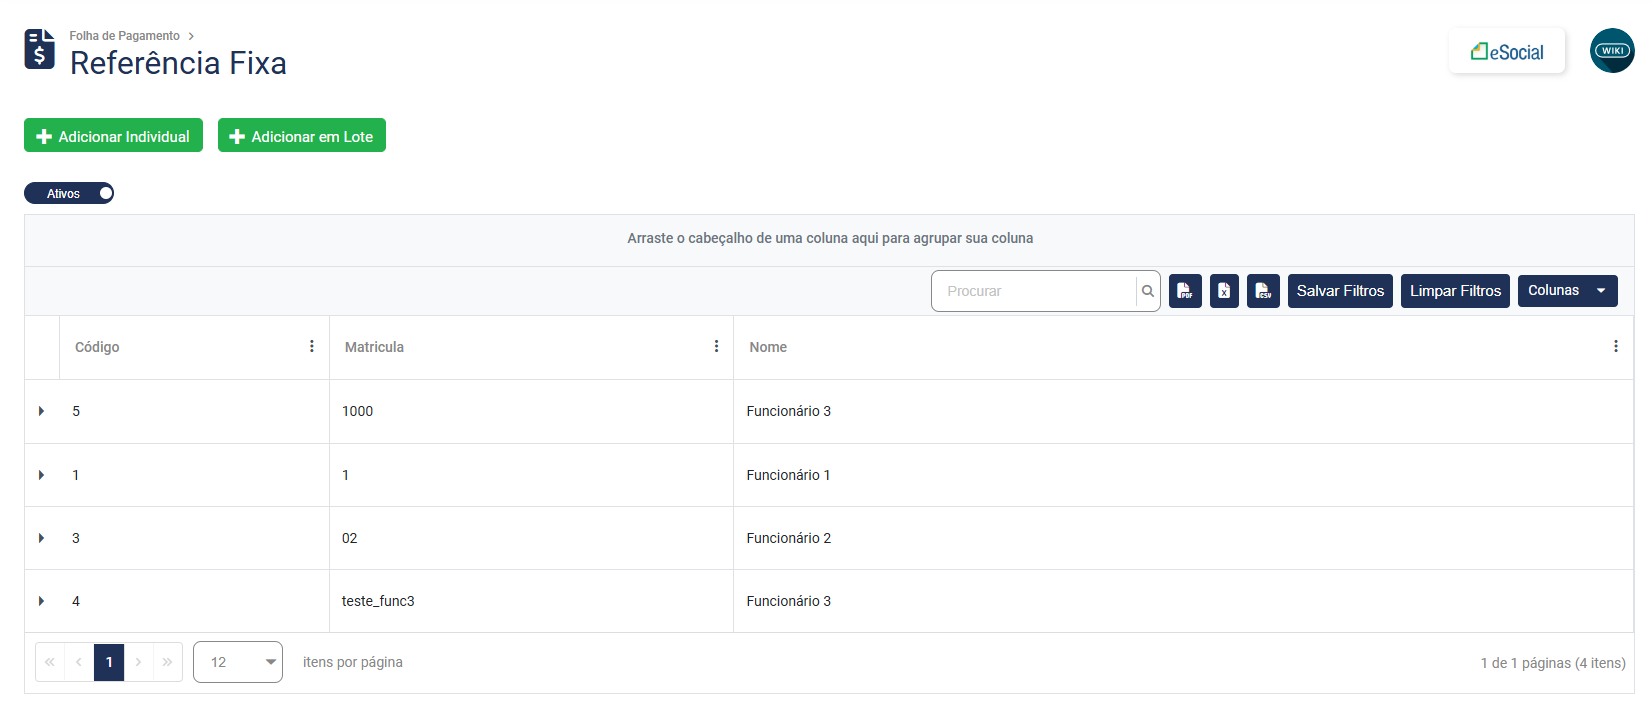
Task: Go to Folha de Pagamento breadcrumb
Action: coord(124,36)
